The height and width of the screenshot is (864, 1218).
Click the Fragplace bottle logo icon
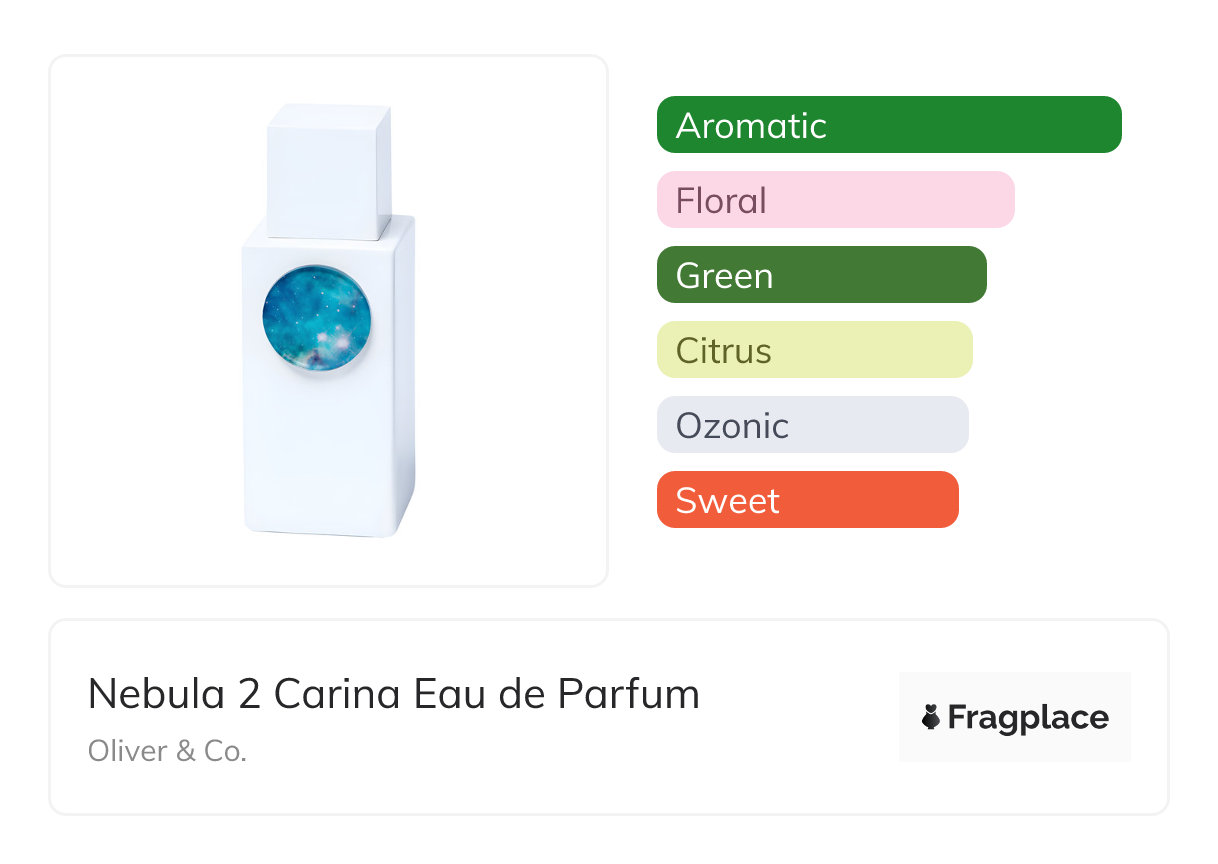(931, 717)
